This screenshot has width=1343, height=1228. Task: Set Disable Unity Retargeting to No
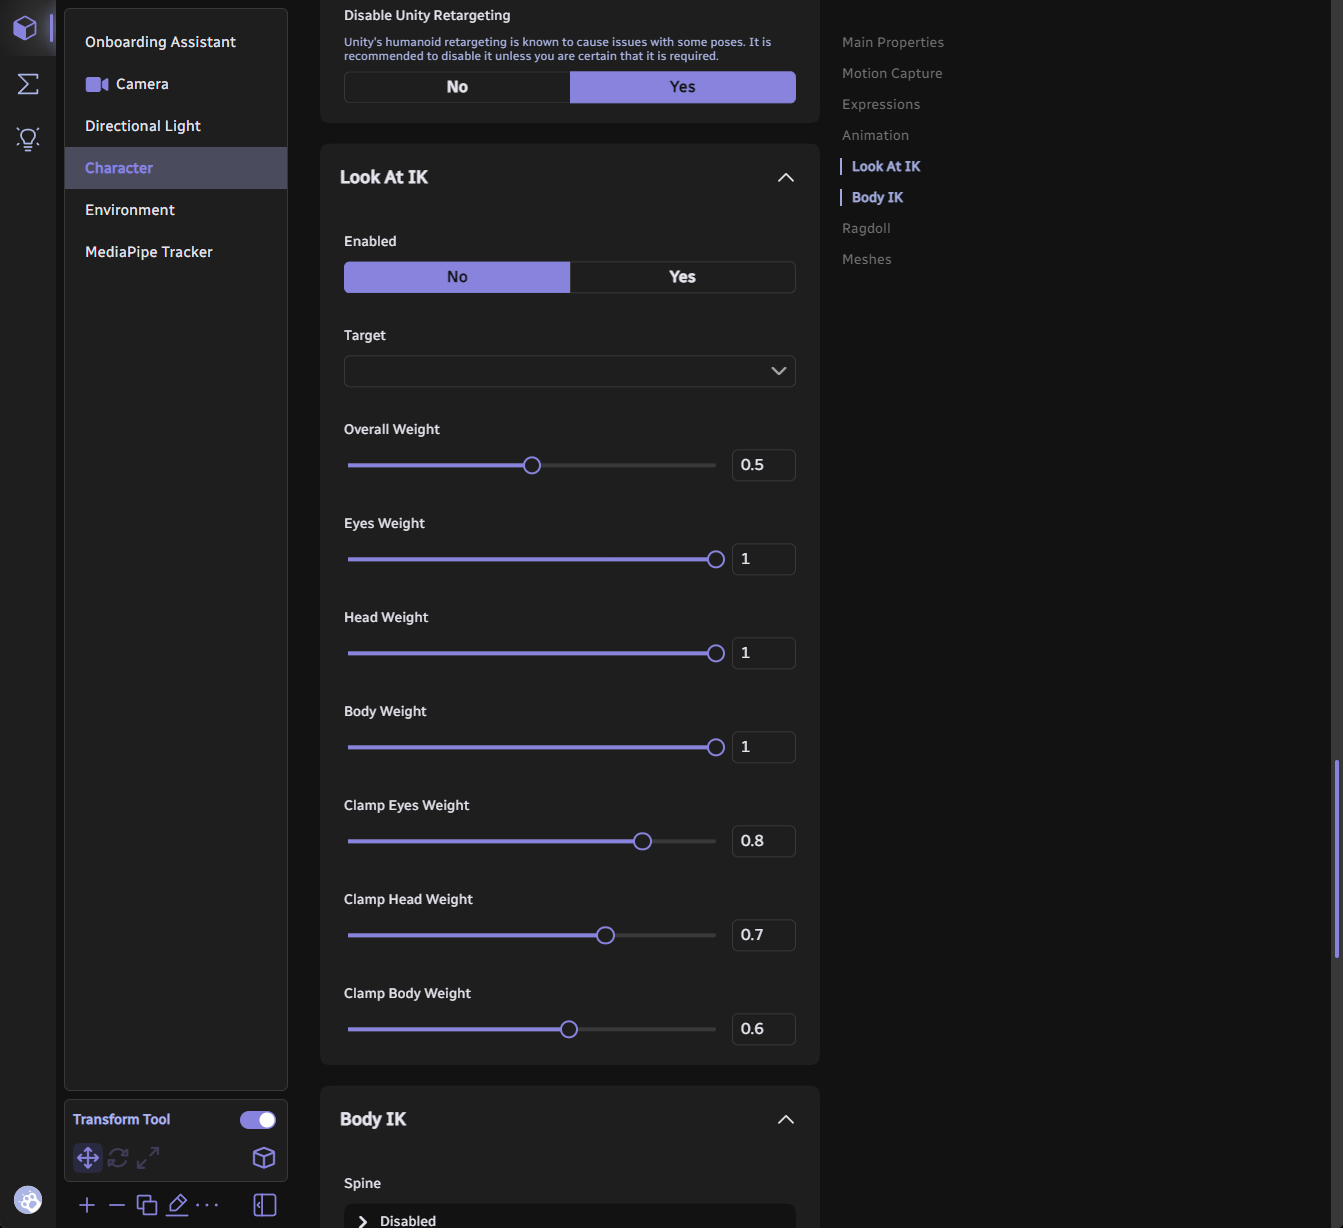coord(457,87)
